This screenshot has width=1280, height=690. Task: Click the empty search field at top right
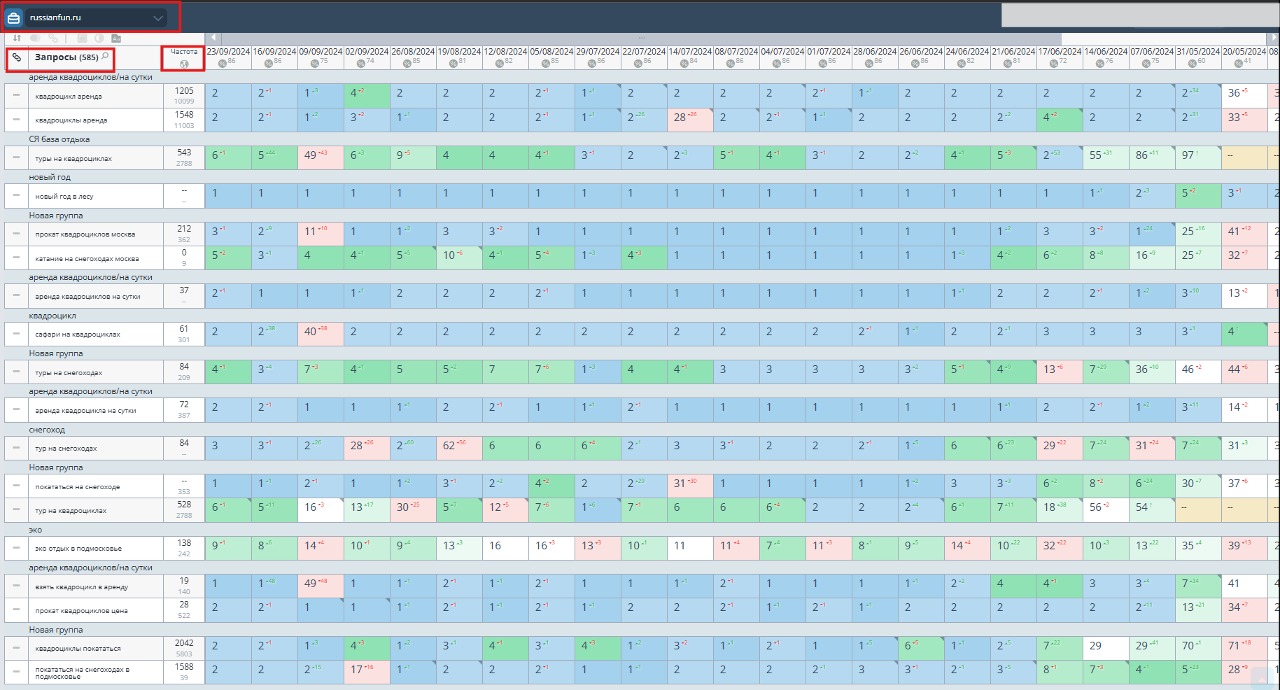1138,15
